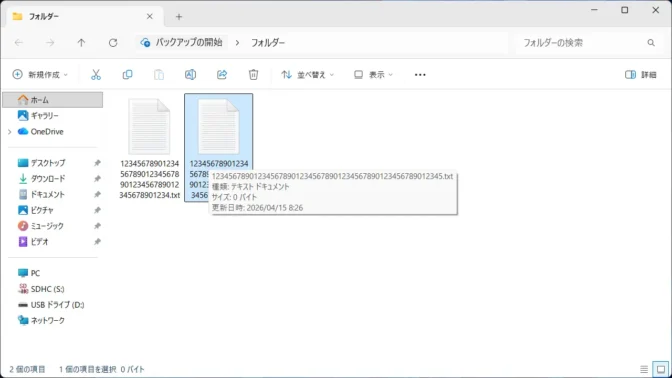Open the 新規作成 dropdown
The height and width of the screenshot is (378, 672).
pyautogui.click(x=40, y=75)
